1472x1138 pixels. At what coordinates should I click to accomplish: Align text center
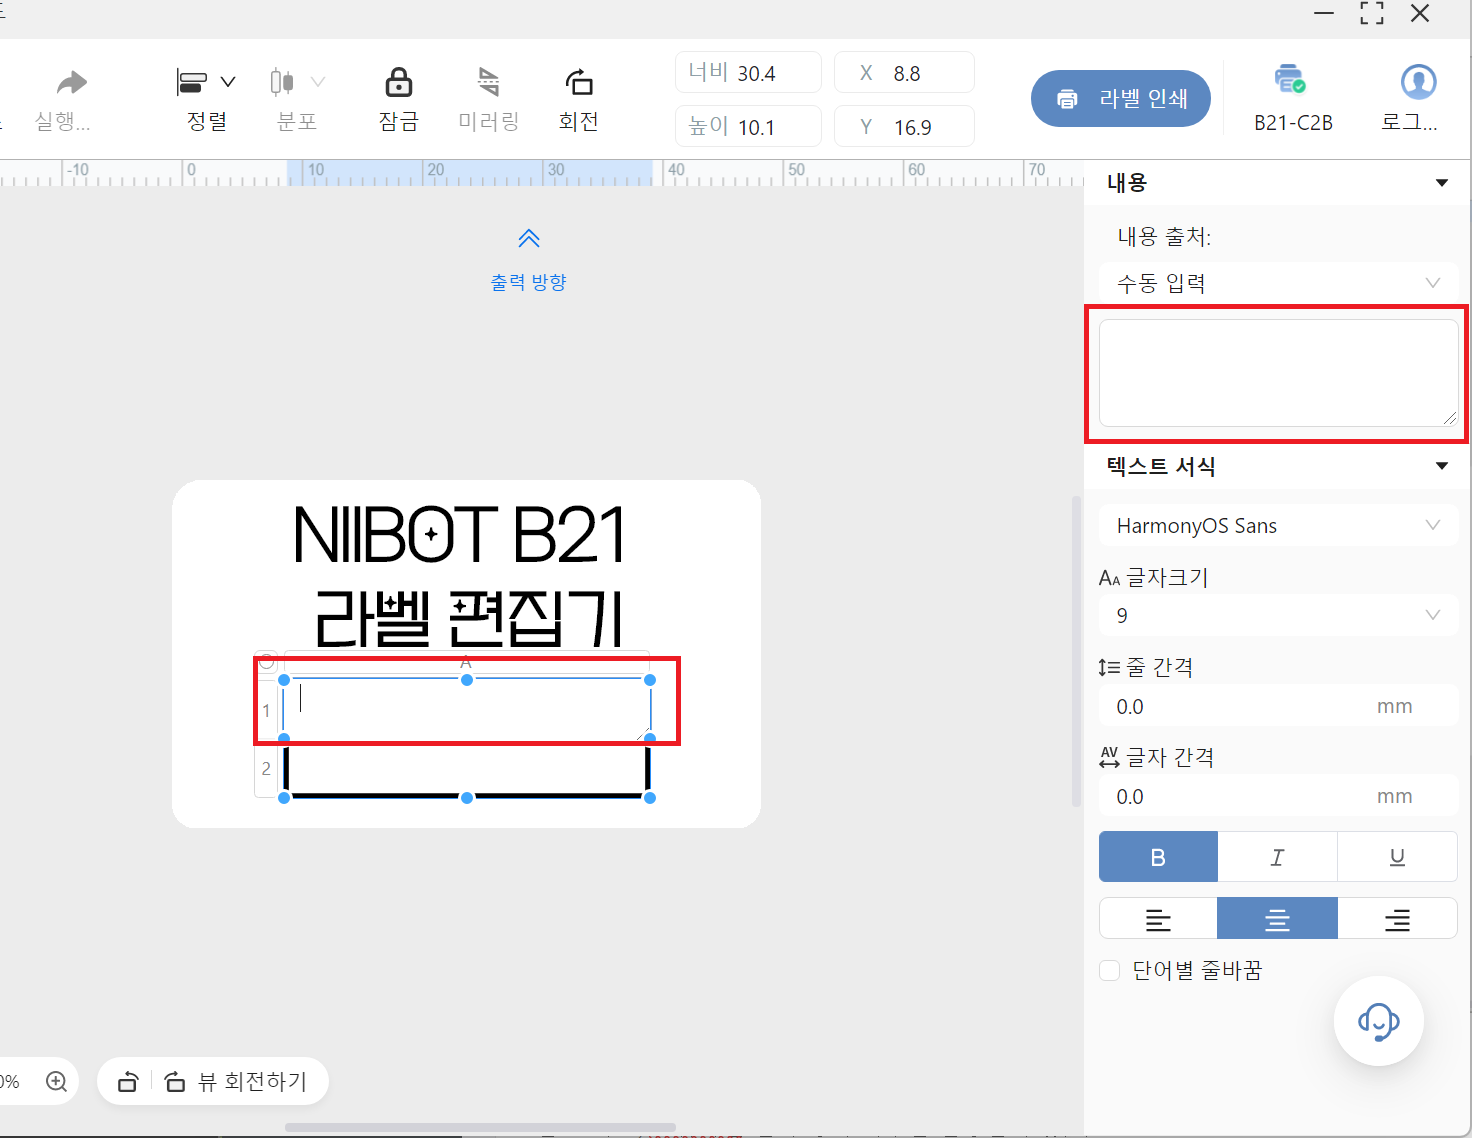[x=1277, y=919]
